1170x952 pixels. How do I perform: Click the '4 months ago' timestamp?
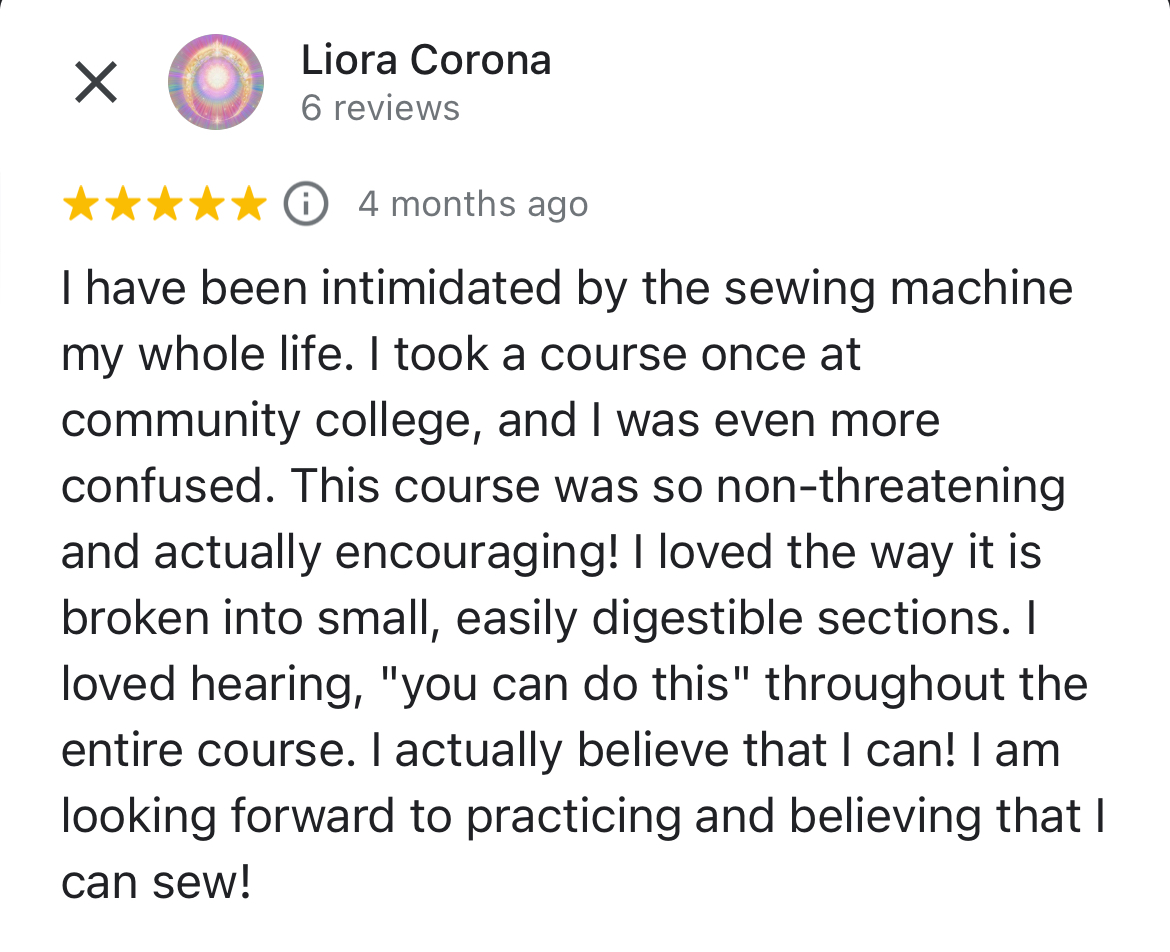tap(473, 204)
